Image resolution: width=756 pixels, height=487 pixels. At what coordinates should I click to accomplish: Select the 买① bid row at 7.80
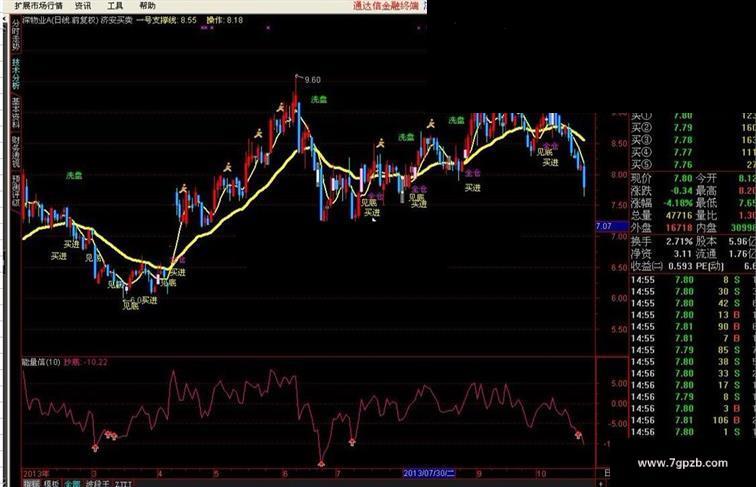coord(693,116)
